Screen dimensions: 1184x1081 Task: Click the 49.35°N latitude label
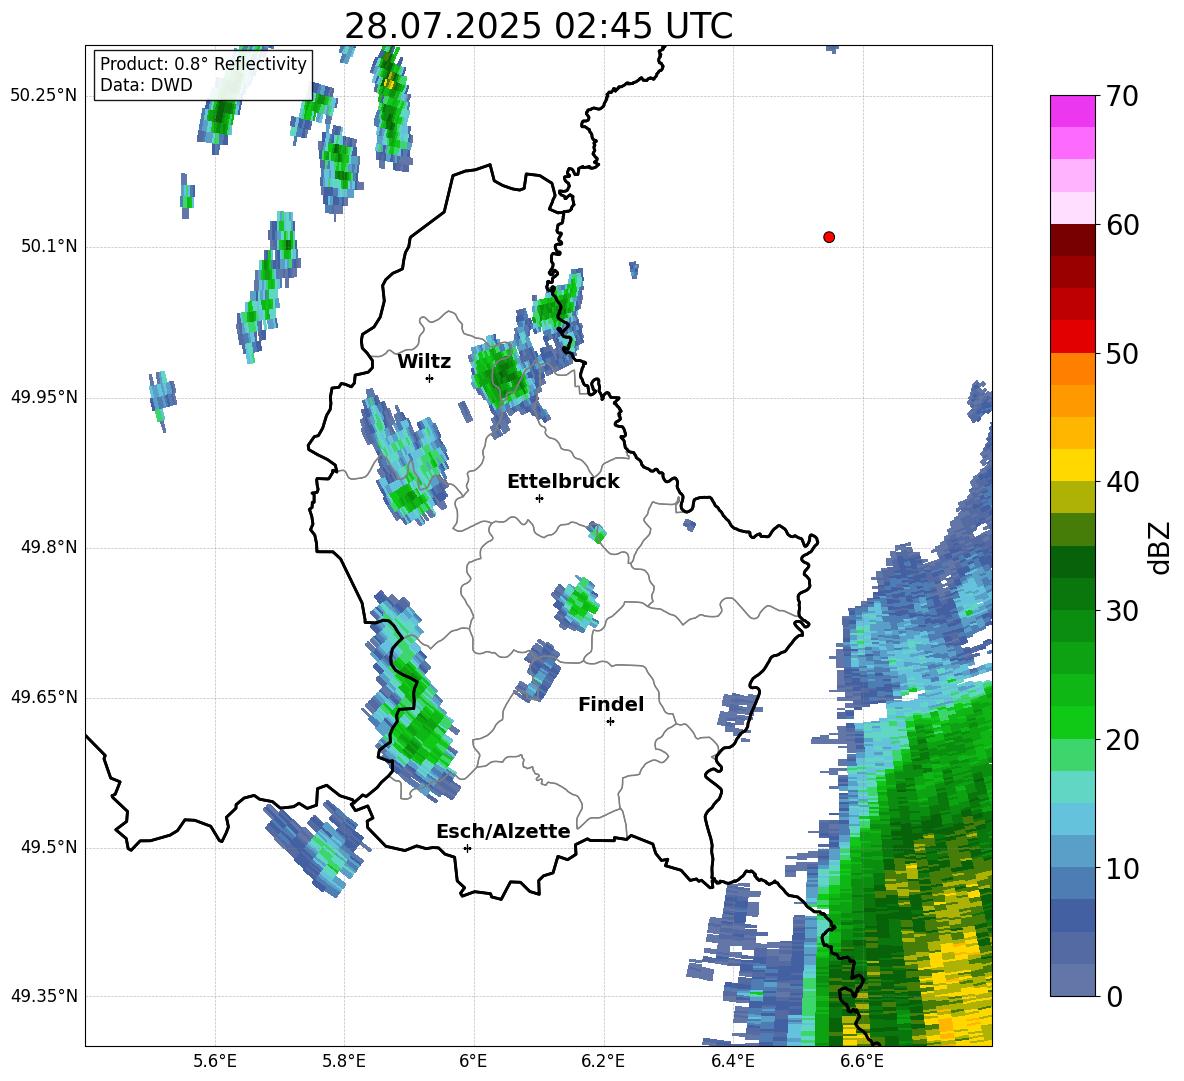pos(44,996)
